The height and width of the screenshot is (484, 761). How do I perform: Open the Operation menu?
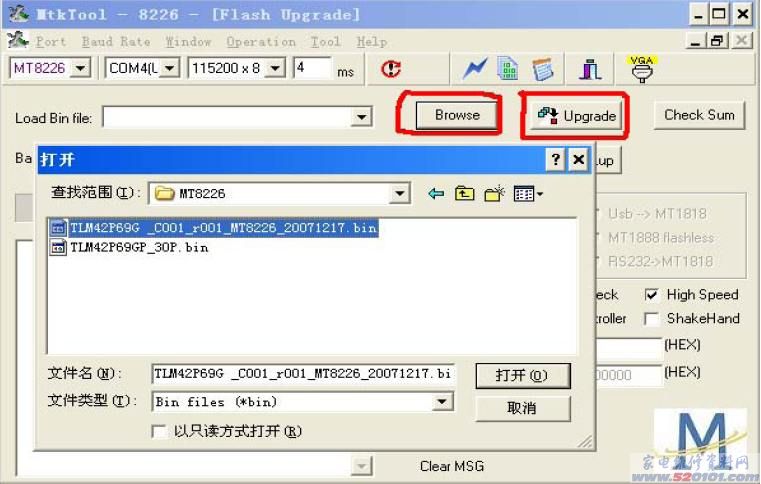(261, 42)
